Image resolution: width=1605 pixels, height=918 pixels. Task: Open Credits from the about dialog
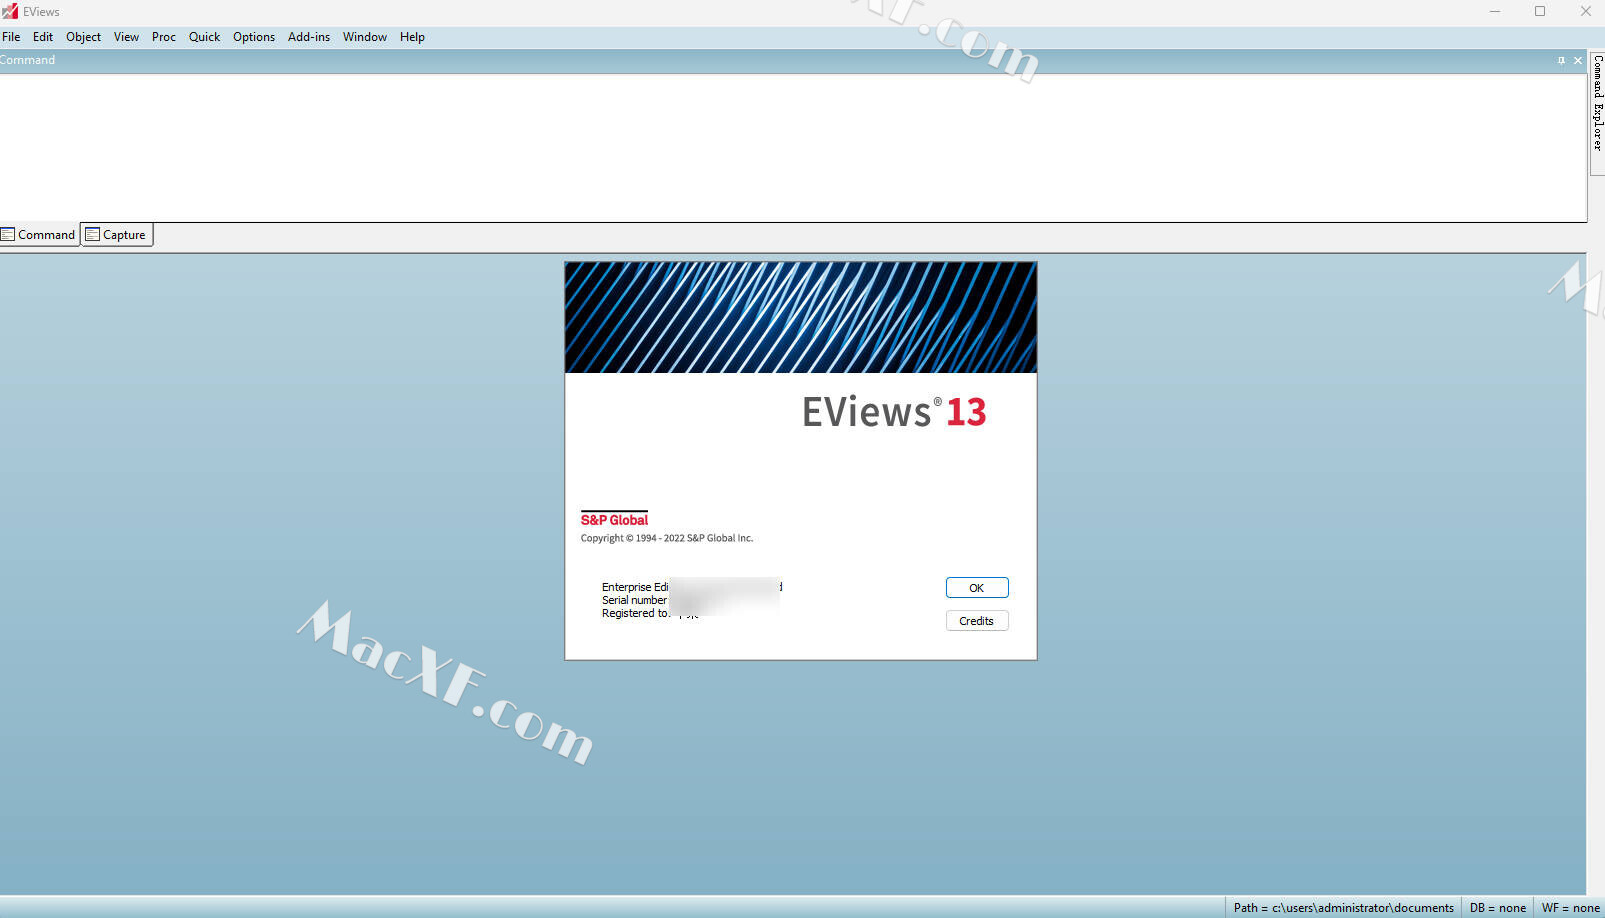tap(976, 621)
